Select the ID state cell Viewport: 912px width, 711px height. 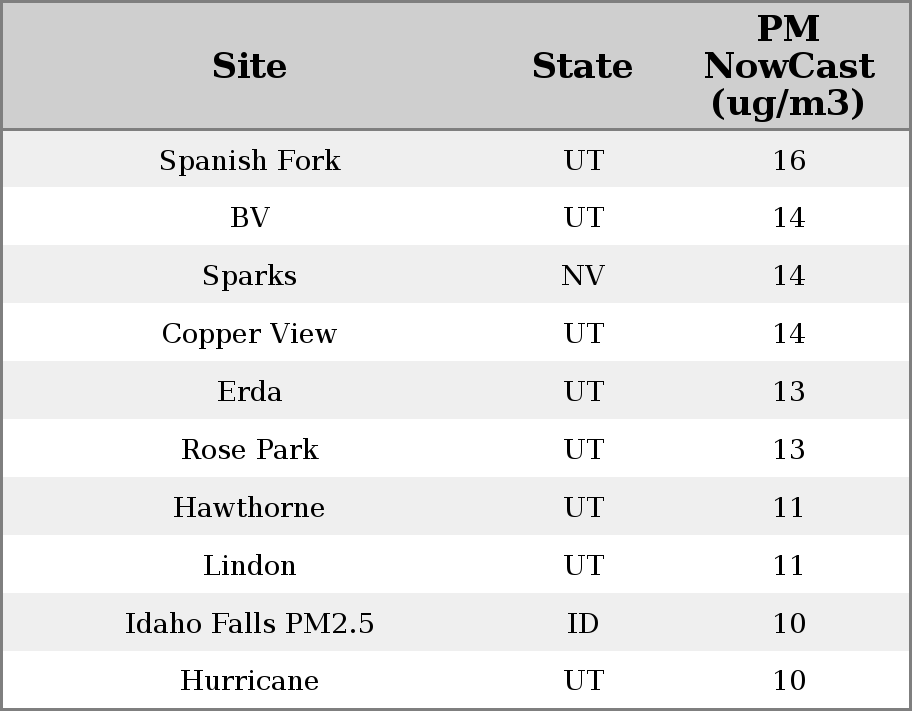point(583,624)
